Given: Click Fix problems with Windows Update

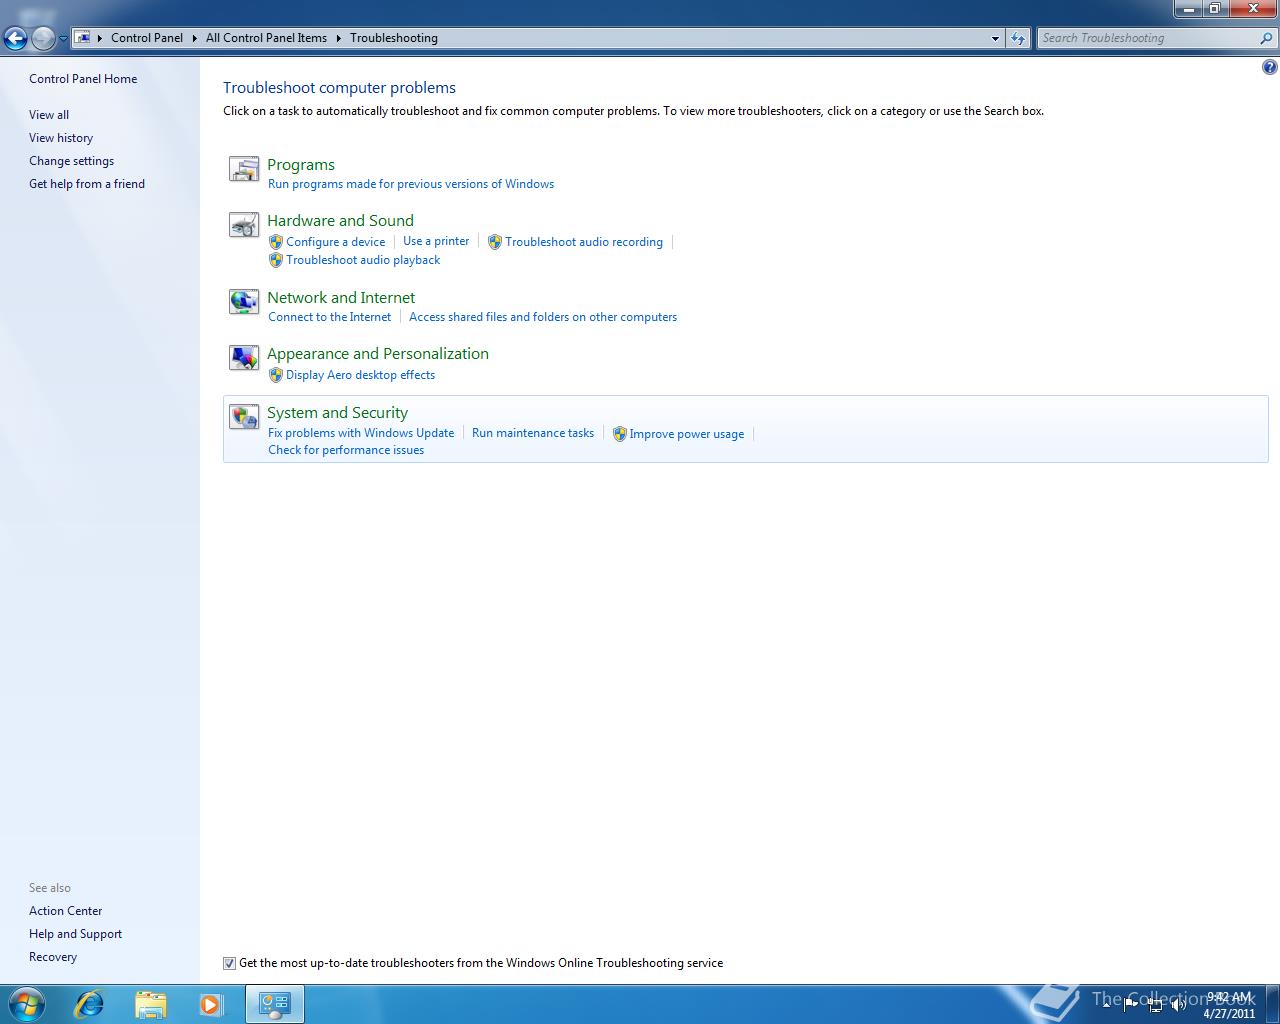Looking at the screenshot, I should pos(361,433).
